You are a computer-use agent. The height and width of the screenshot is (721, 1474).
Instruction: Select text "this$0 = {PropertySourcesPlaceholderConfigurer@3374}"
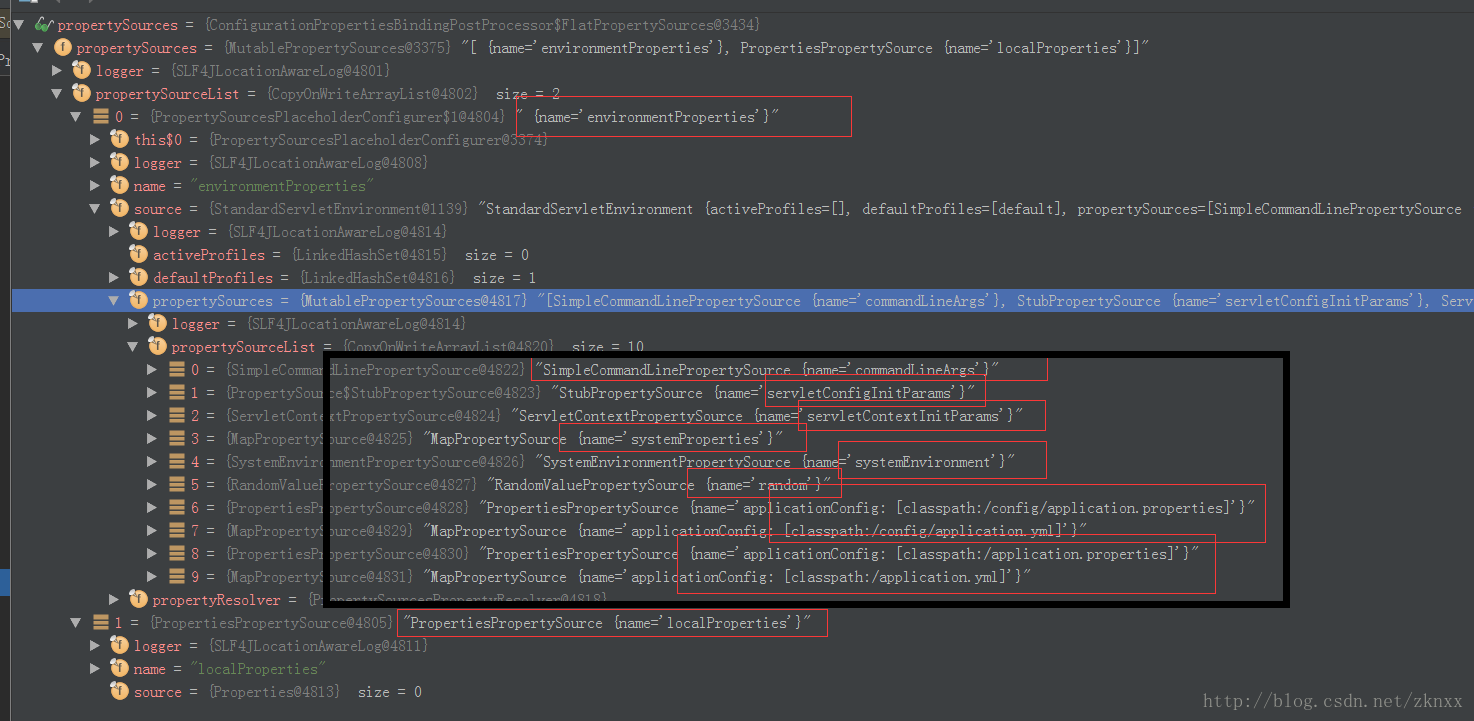341,140
